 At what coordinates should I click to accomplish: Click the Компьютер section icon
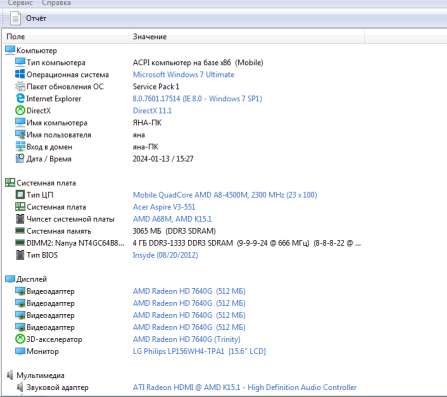pyautogui.click(x=10, y=50)
